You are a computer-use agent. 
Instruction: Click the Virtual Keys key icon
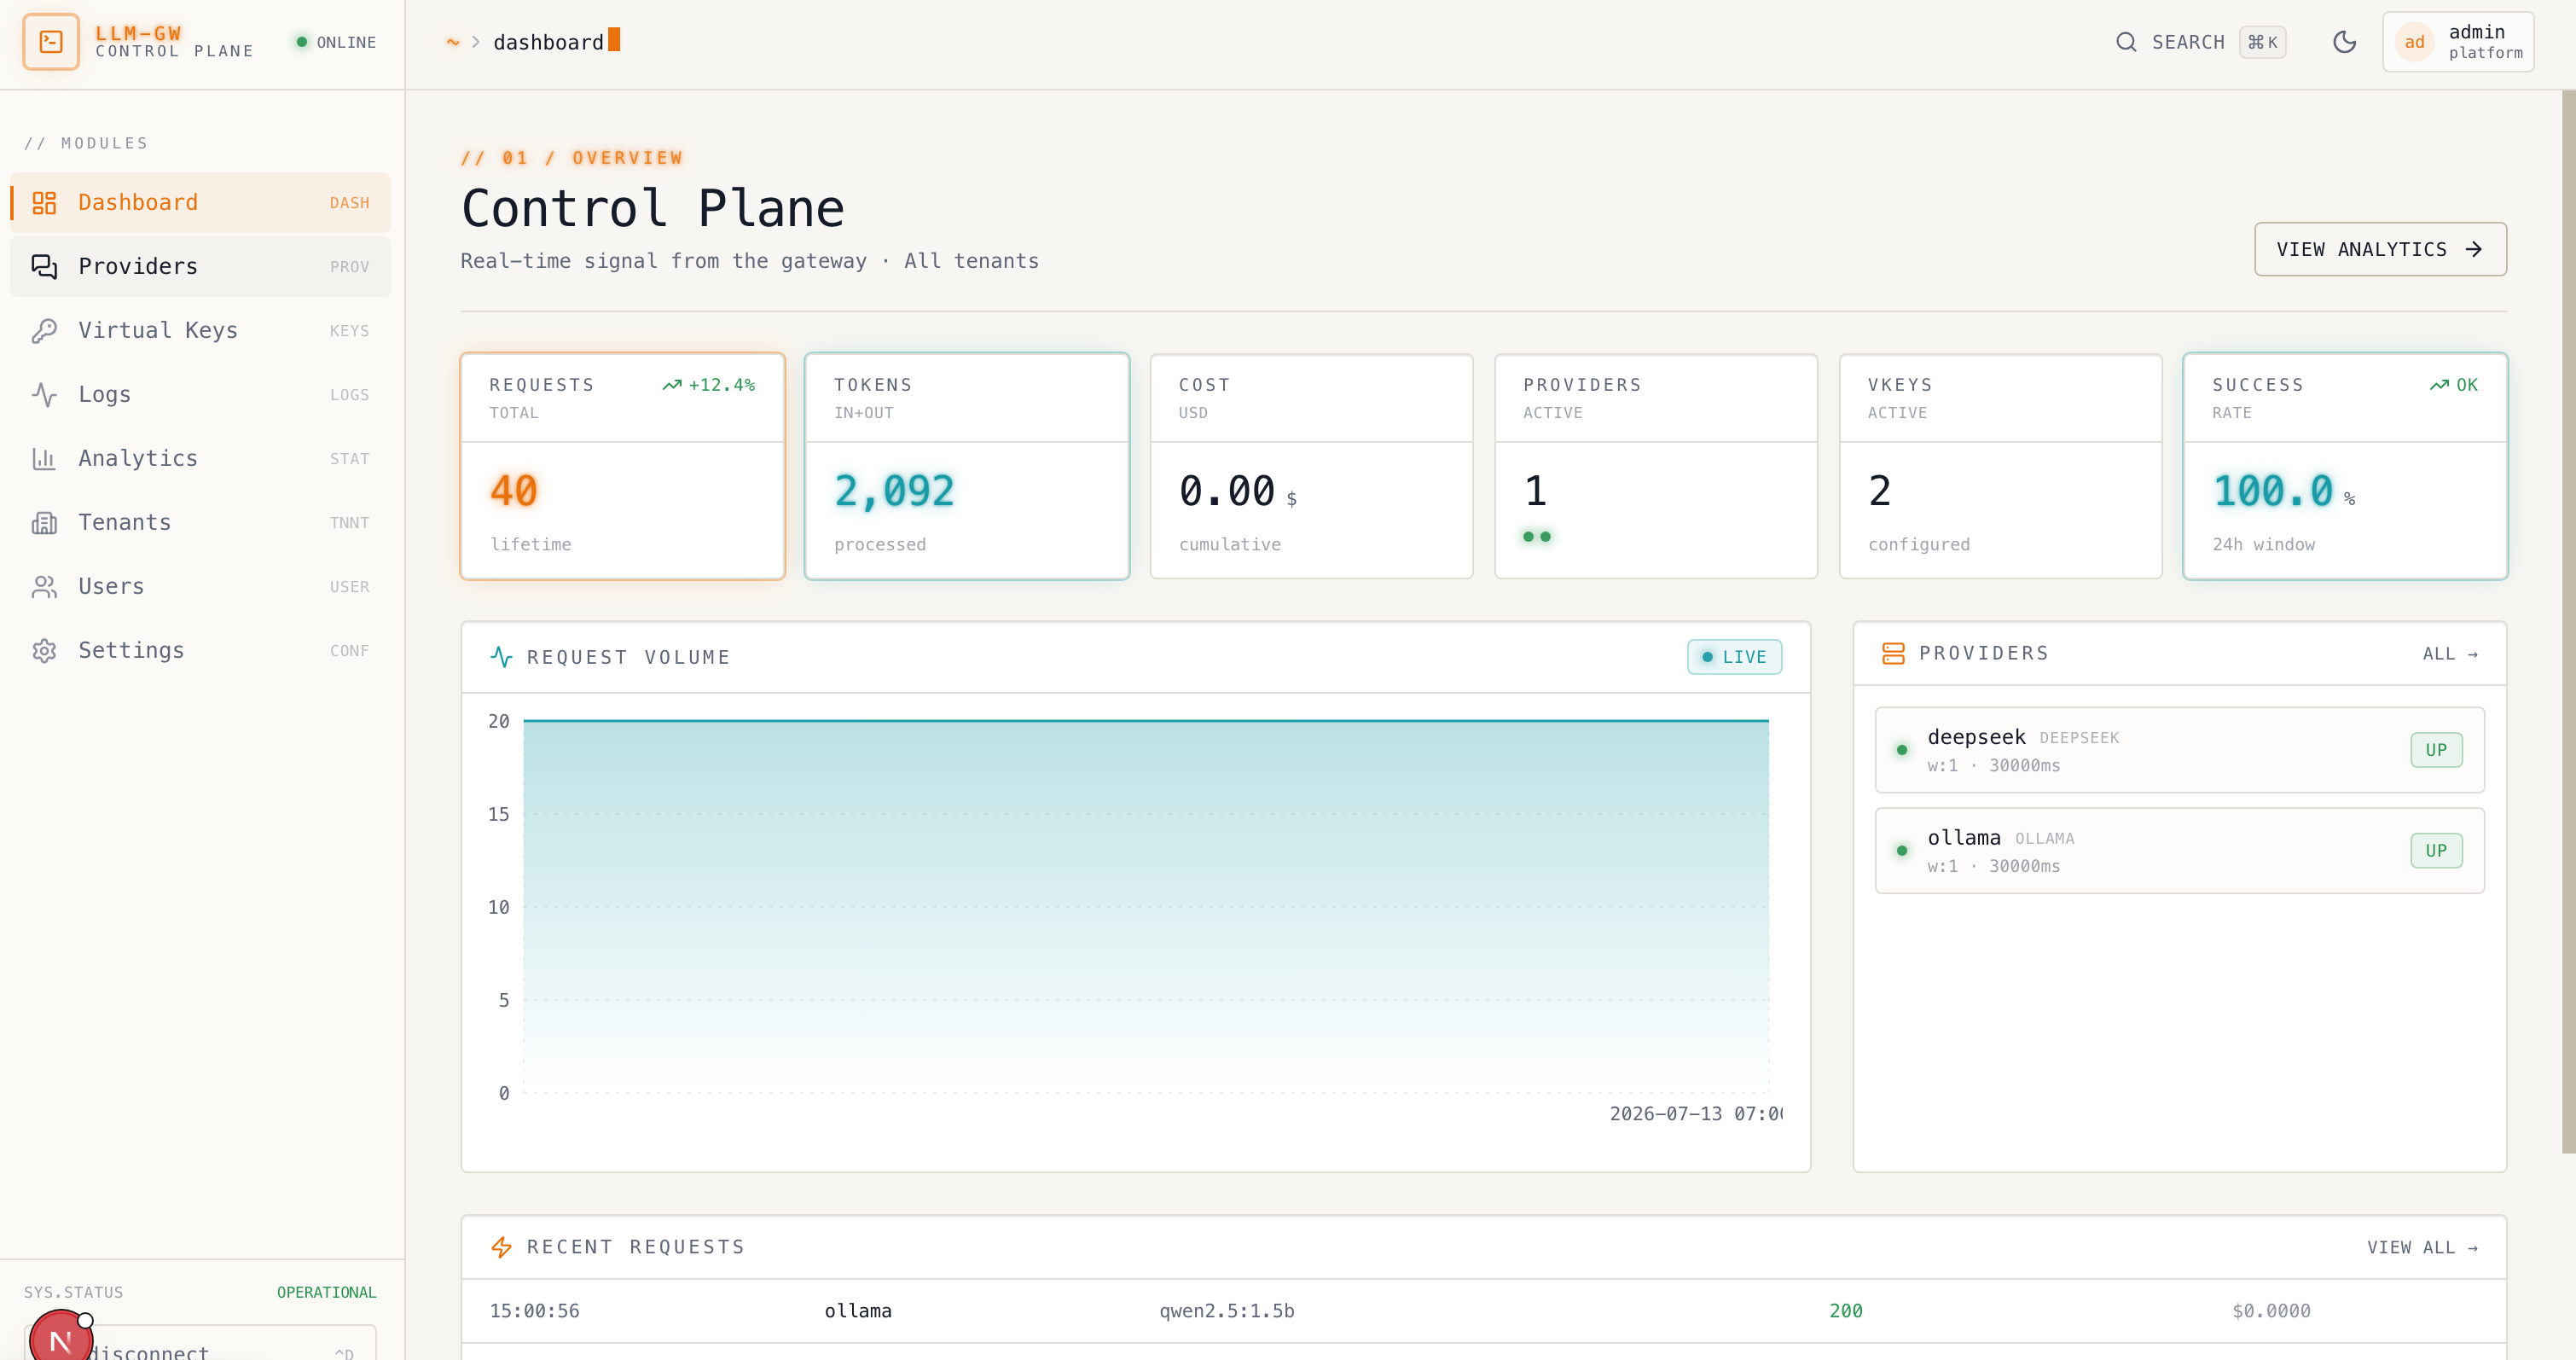(x=44, y=331)
